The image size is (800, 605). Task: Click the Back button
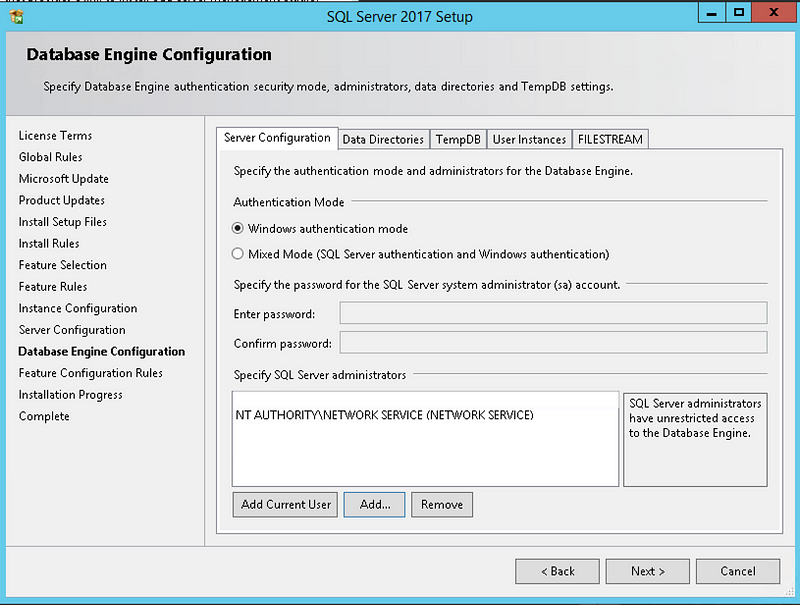tap(557, 571)
